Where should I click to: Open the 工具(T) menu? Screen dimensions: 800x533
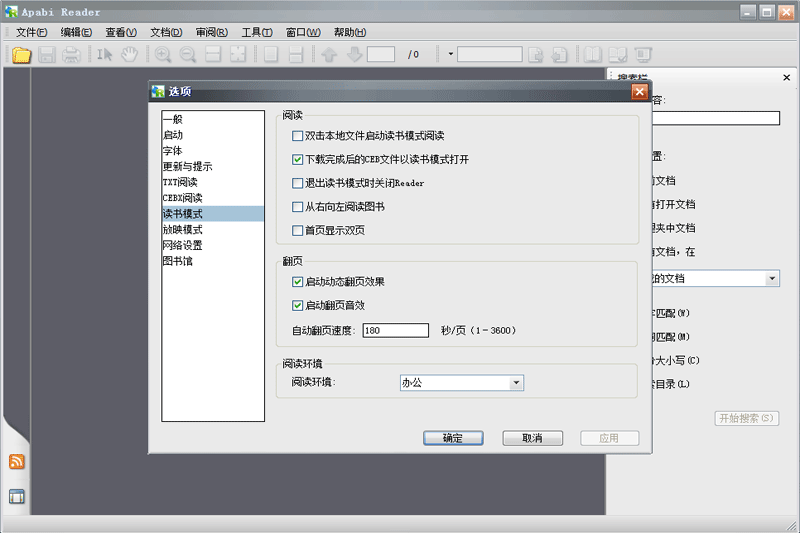coord(257,32)
